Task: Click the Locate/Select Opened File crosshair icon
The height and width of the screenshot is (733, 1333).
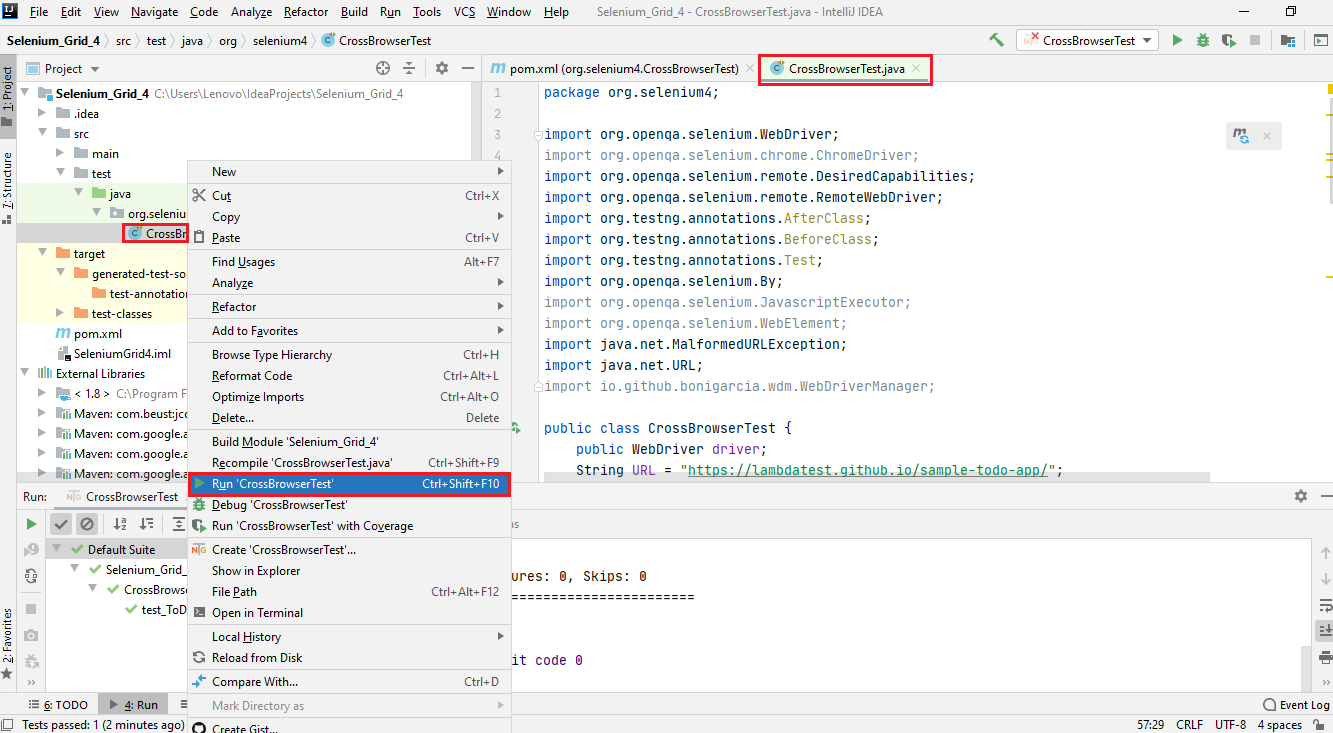Action: click(x=382, y=68)
